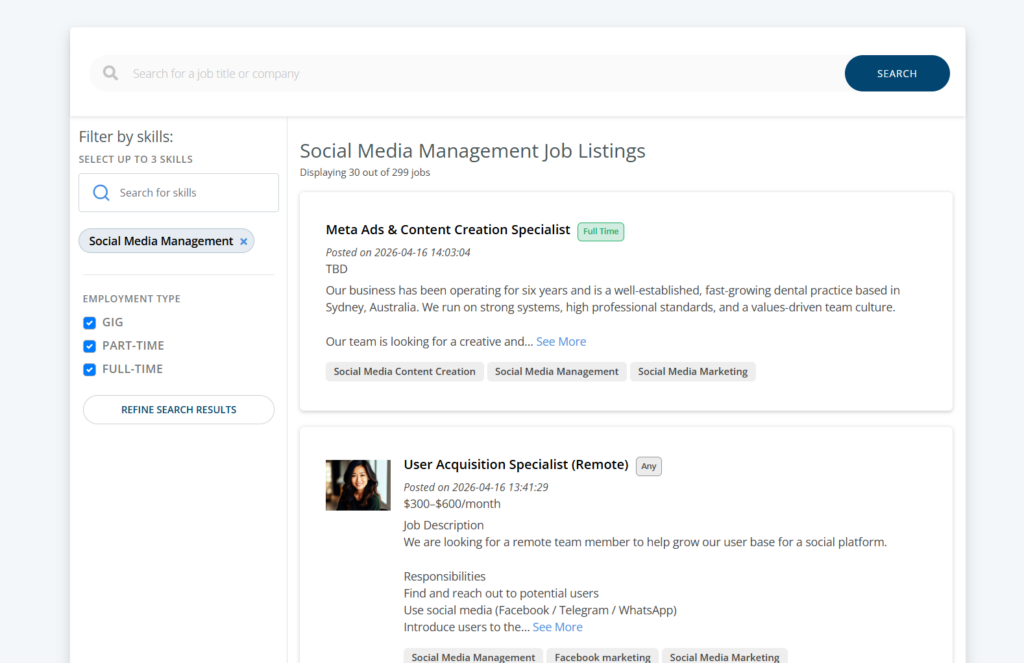This screenshot has height=663, width=1024.
Task: Click the Any badge on the User Acquisition listing
Action: pyautogui.click(x=648, y=466)
